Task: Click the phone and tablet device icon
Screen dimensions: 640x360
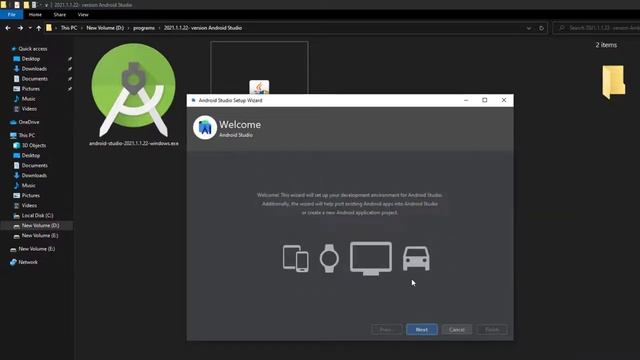Action: click(296, 258)
